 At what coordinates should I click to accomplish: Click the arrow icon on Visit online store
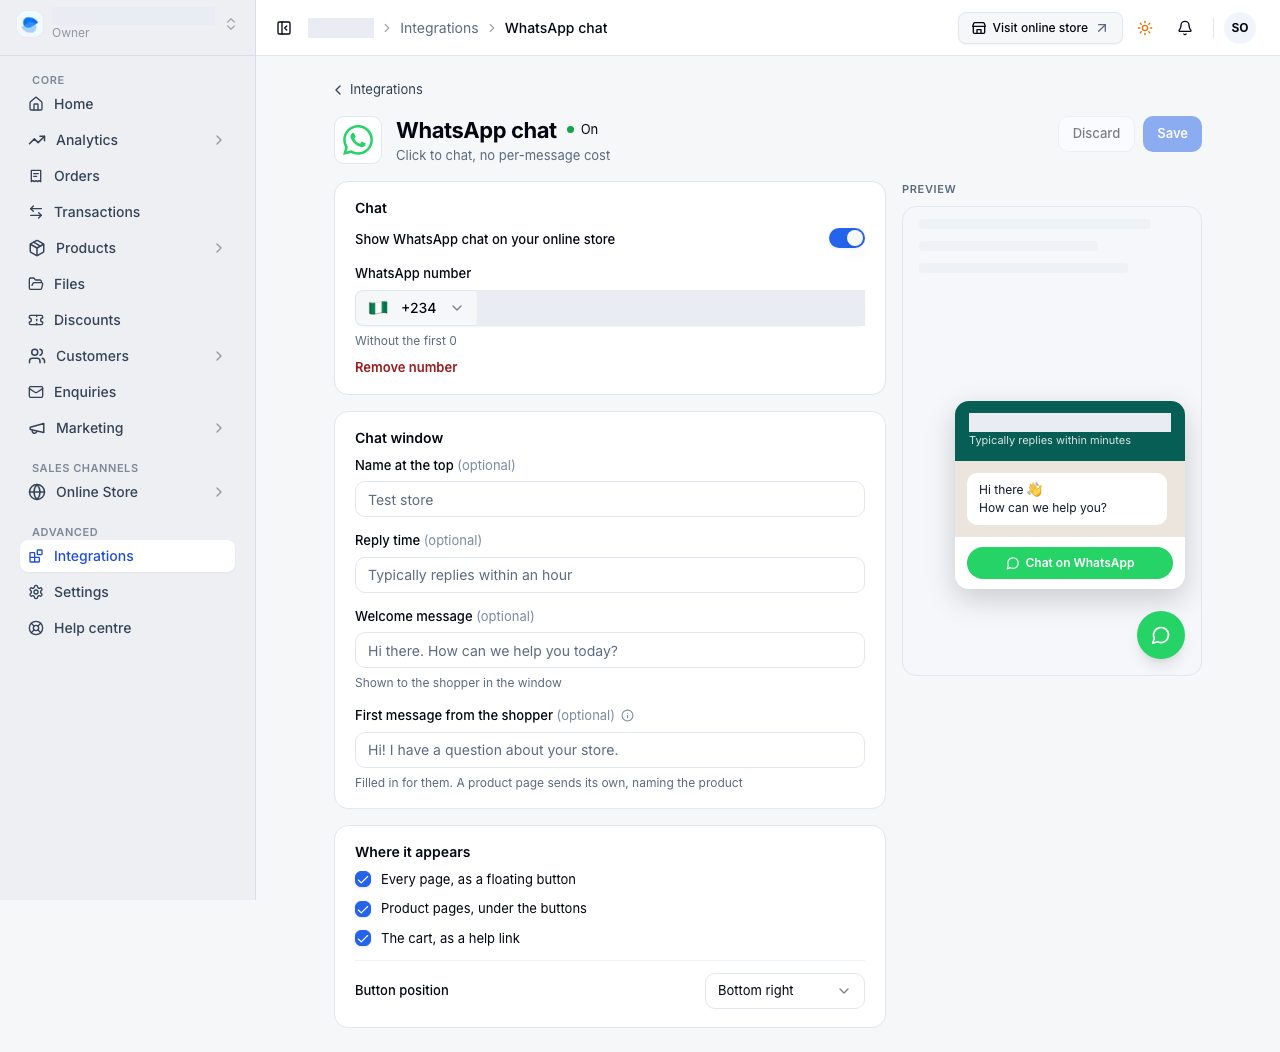pyautogui.click(x=1102, y=28)
